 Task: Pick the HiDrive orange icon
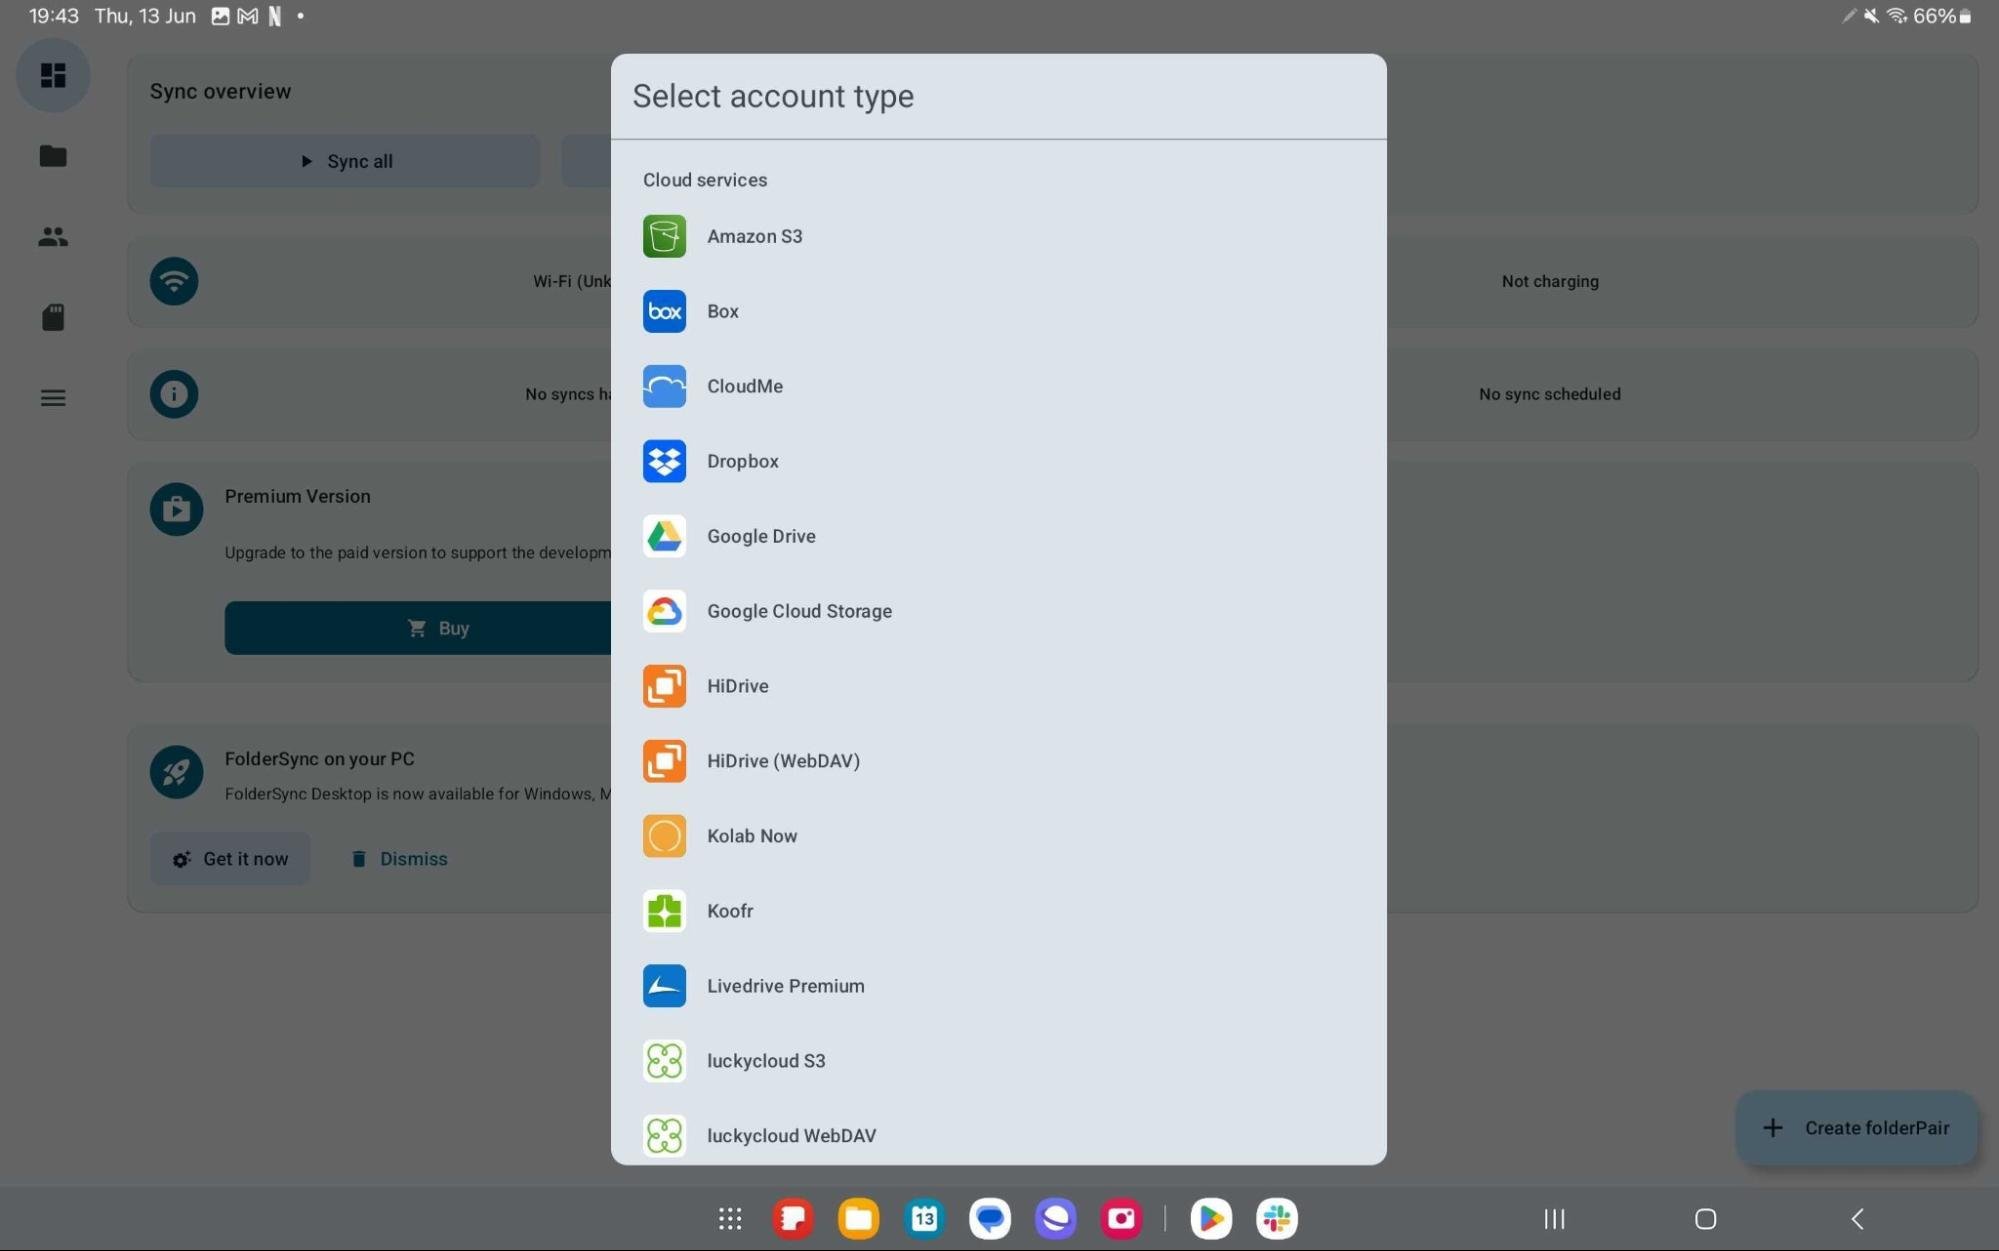pos(664,686)
